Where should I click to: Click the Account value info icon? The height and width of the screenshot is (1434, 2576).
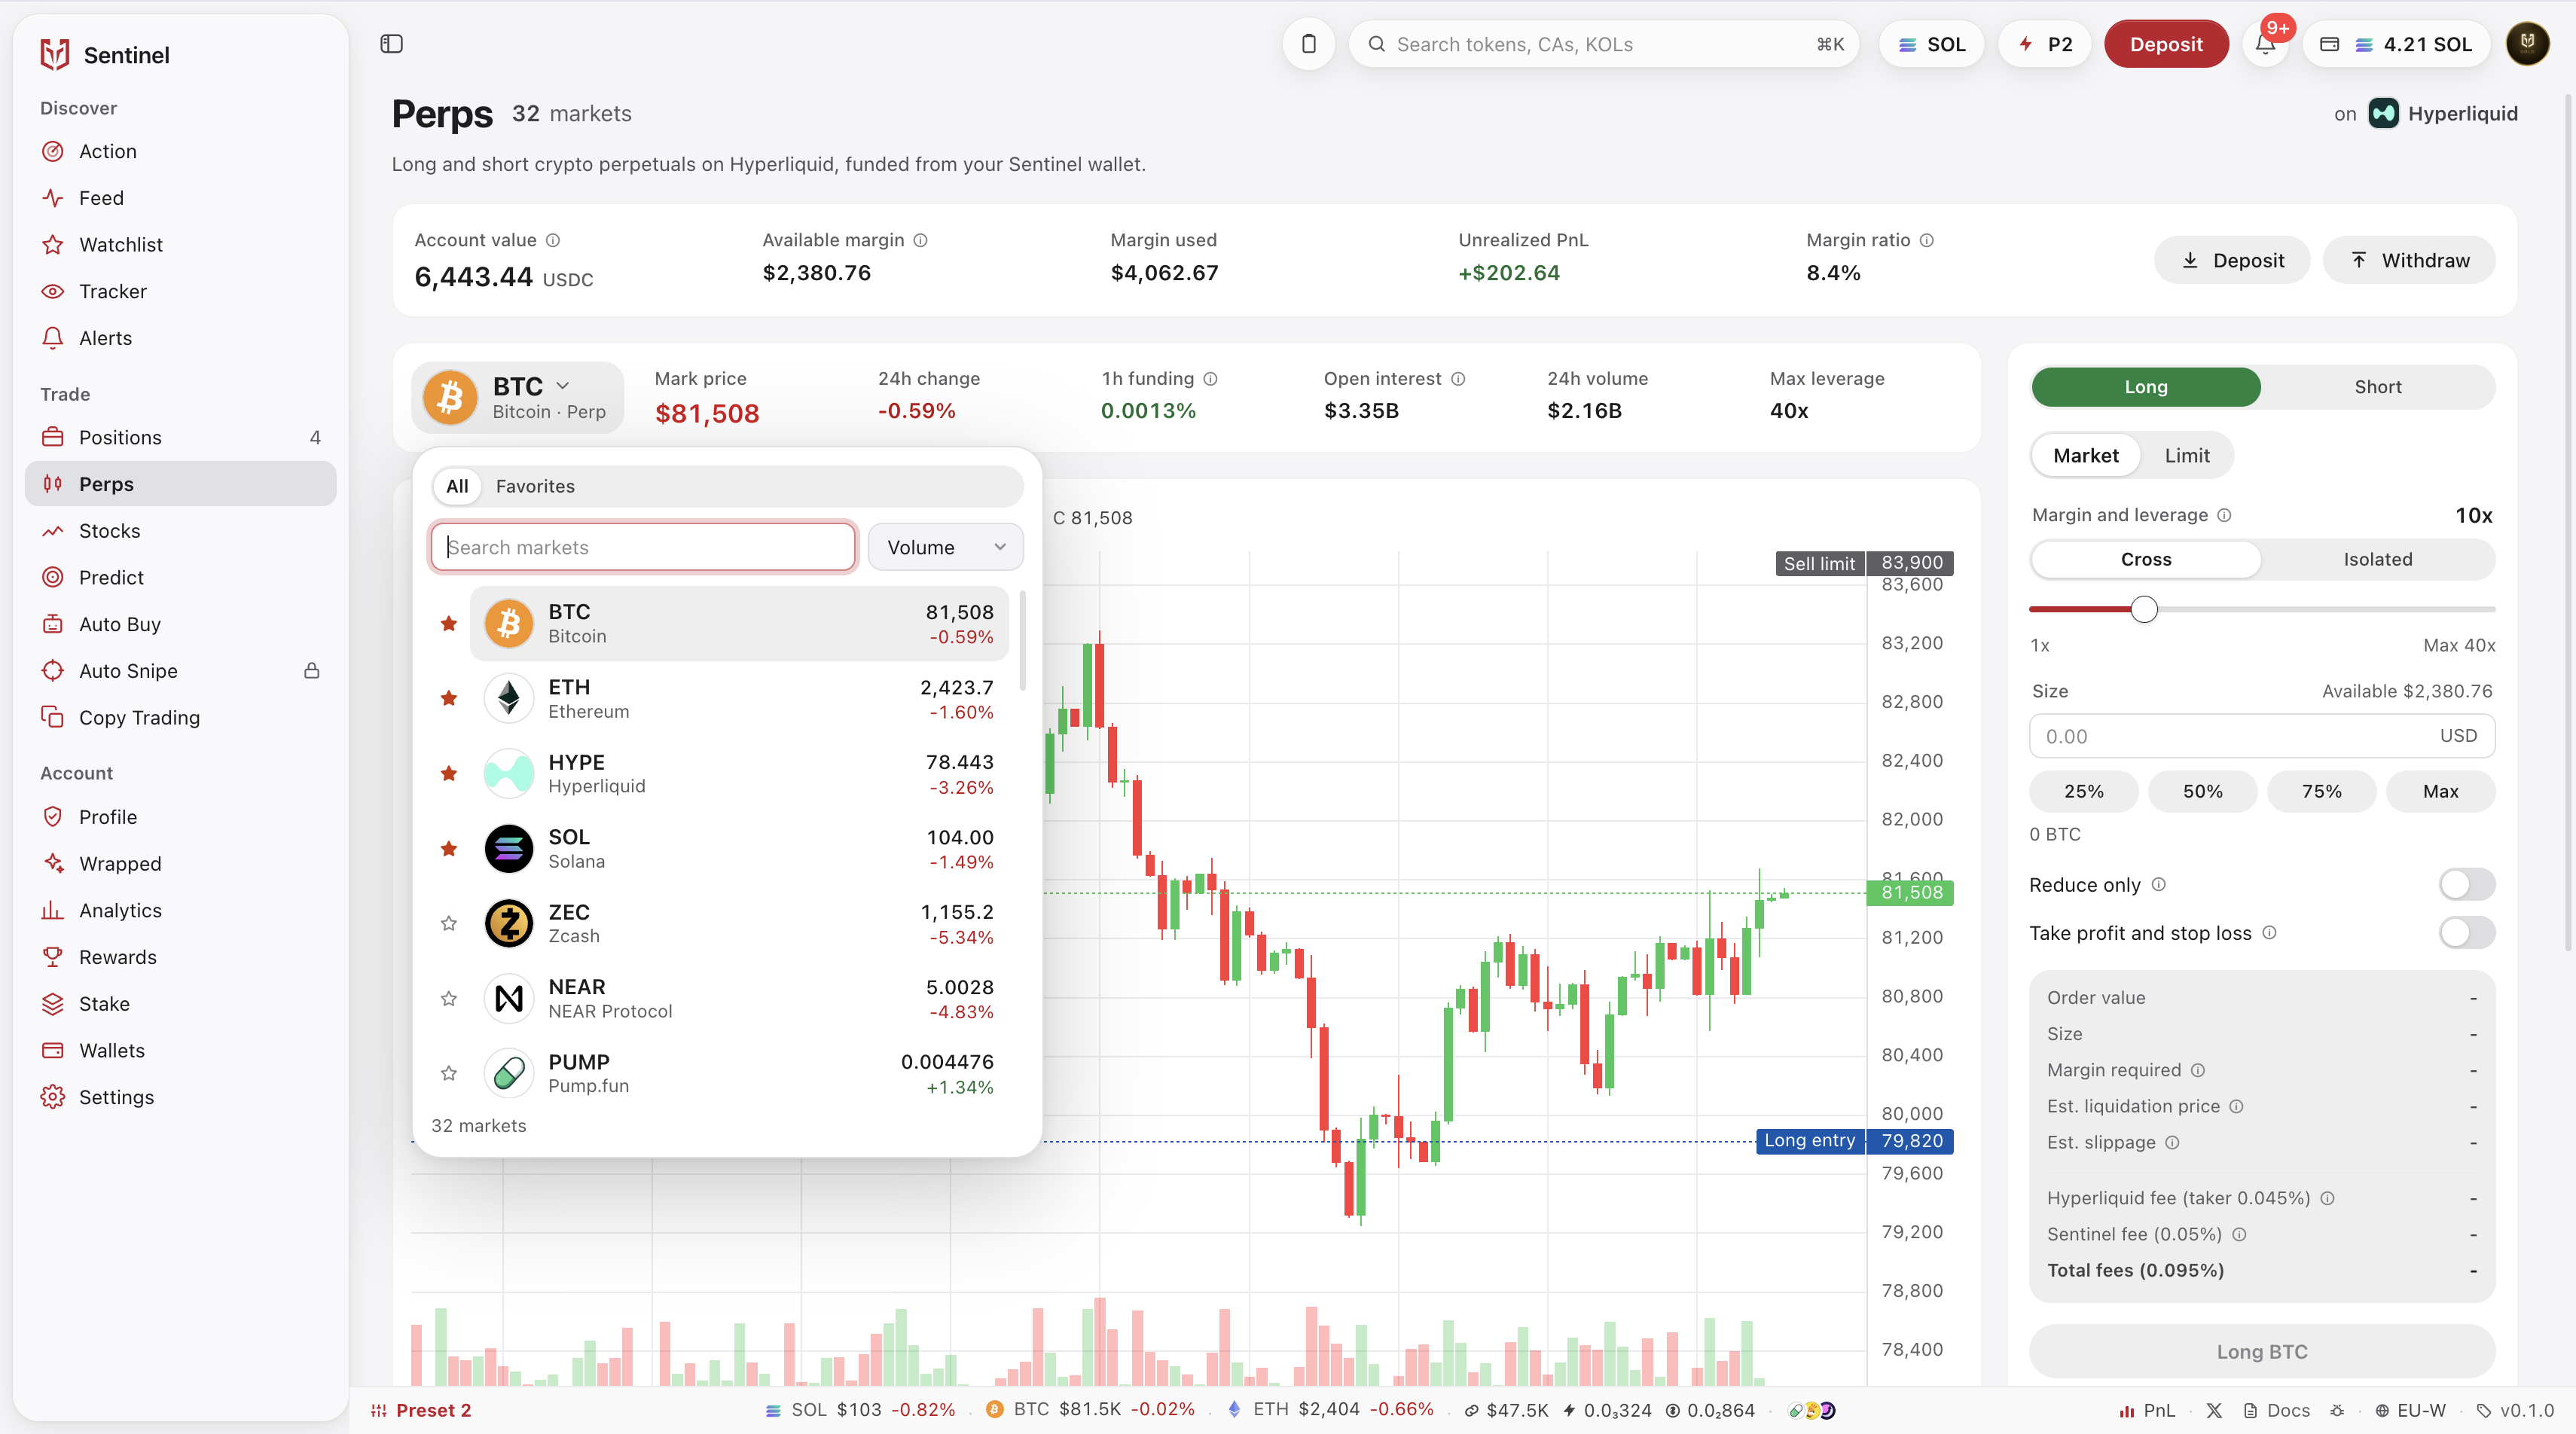[x=553, y=240]
